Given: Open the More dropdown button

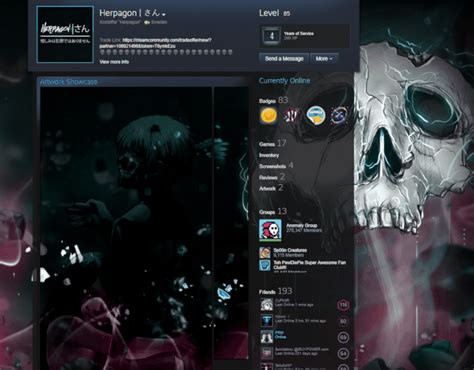Looking at the screenshot, I should (324, 59).
